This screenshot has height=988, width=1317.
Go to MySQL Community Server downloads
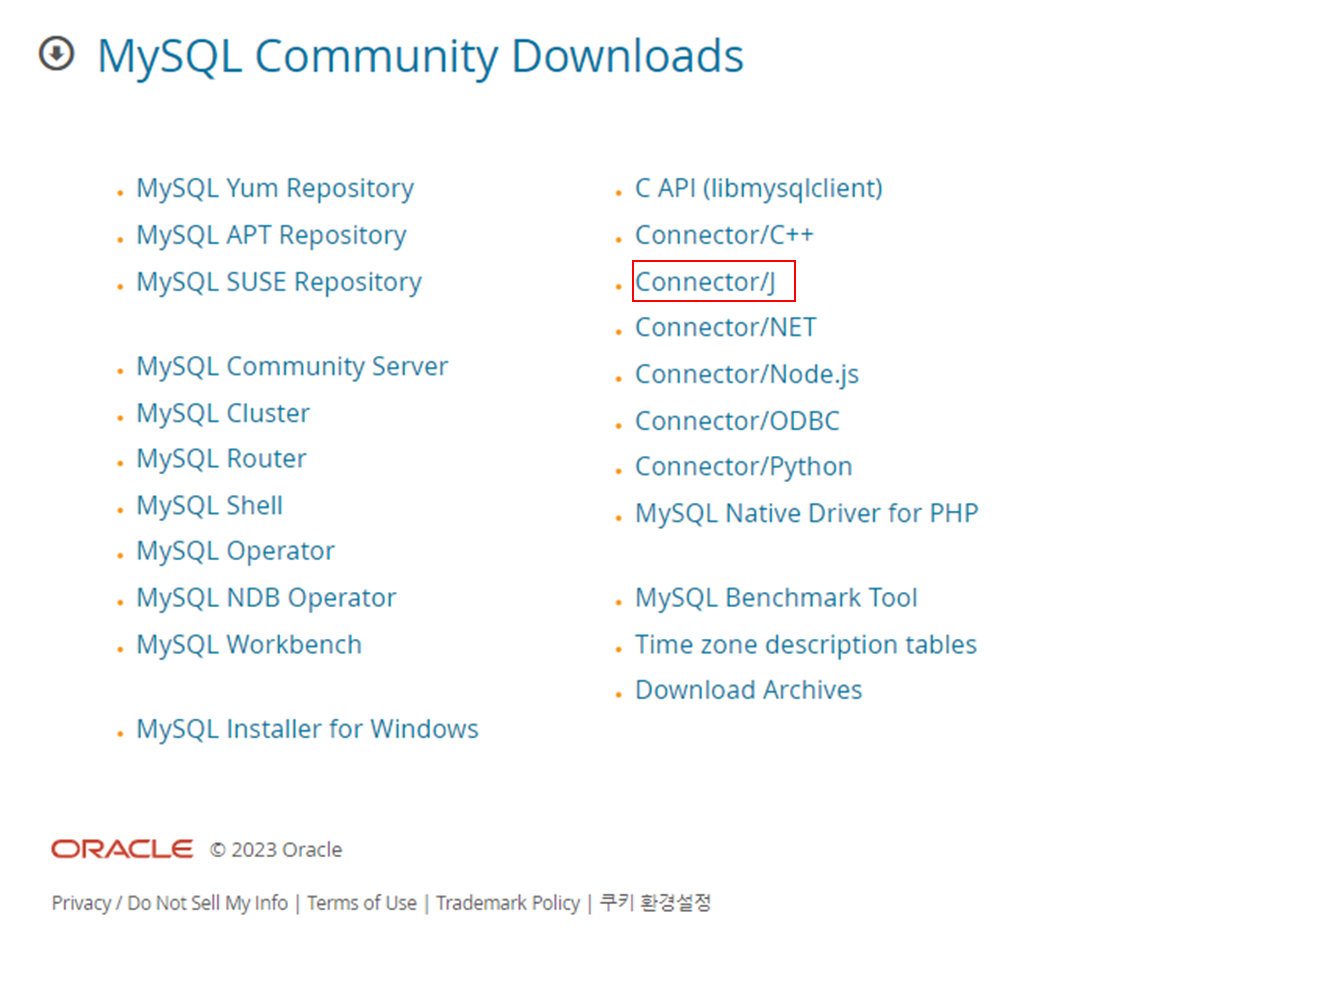pyautogui.click(x=292, y=366)
